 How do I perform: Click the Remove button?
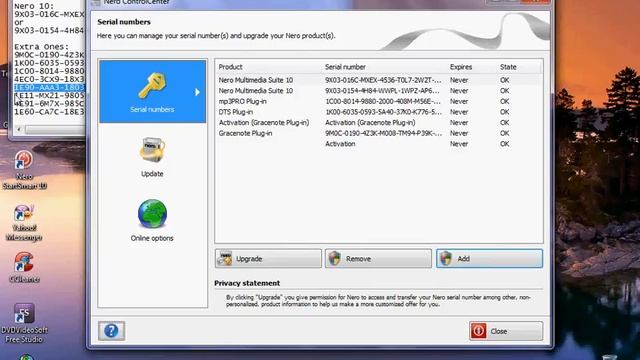[378, 259]
